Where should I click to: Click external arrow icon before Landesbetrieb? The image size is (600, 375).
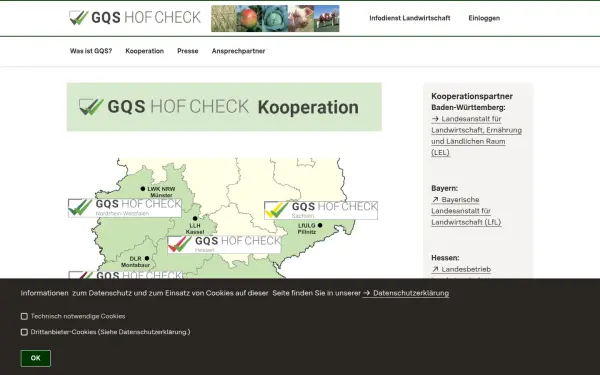pos(435,269)
